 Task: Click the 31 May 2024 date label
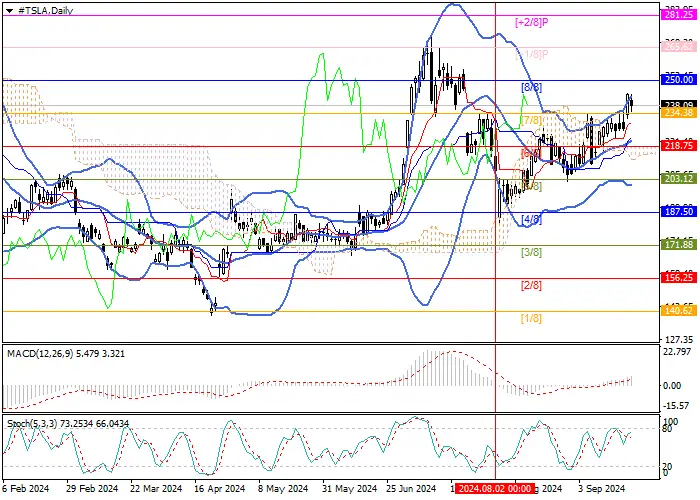350,489
